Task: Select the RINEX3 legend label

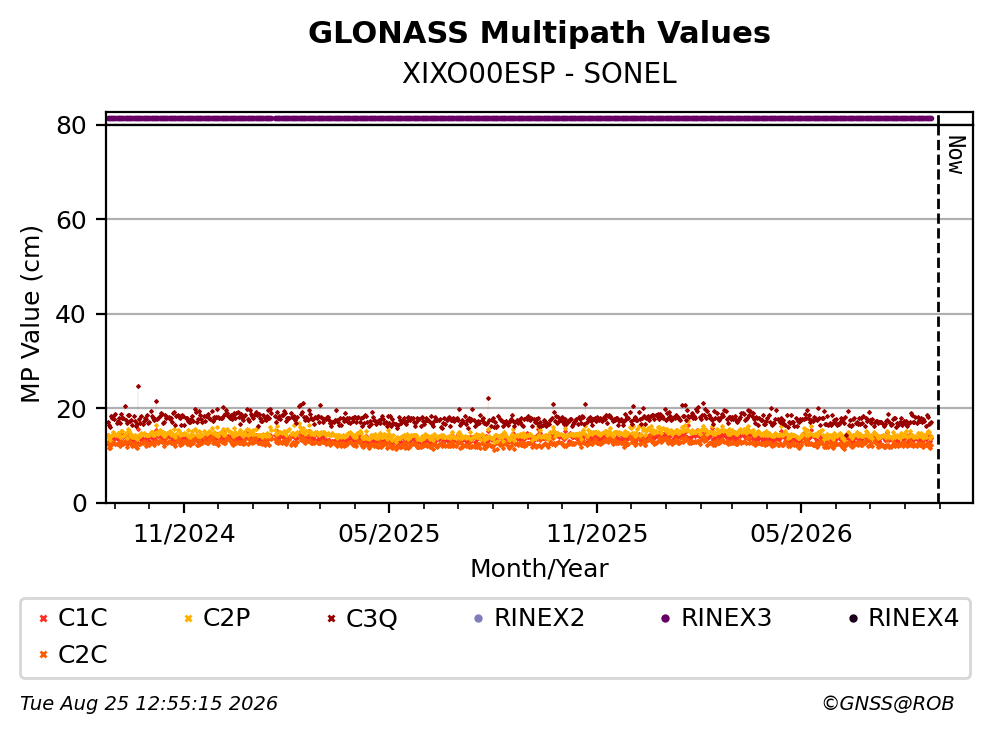Action: [726, 618]
